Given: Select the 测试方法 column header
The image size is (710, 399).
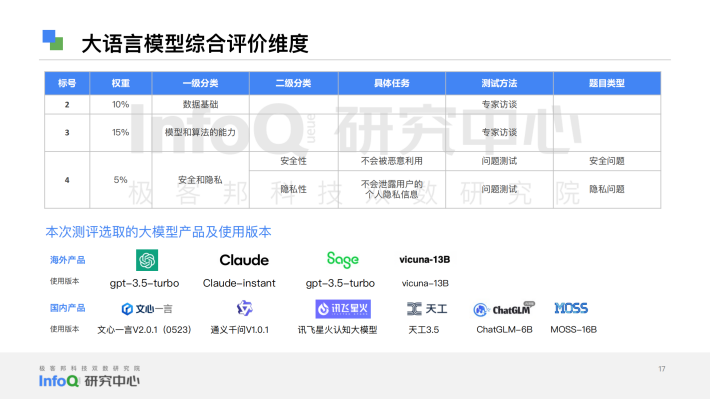Looking at the screenshot, I should 499,83.
